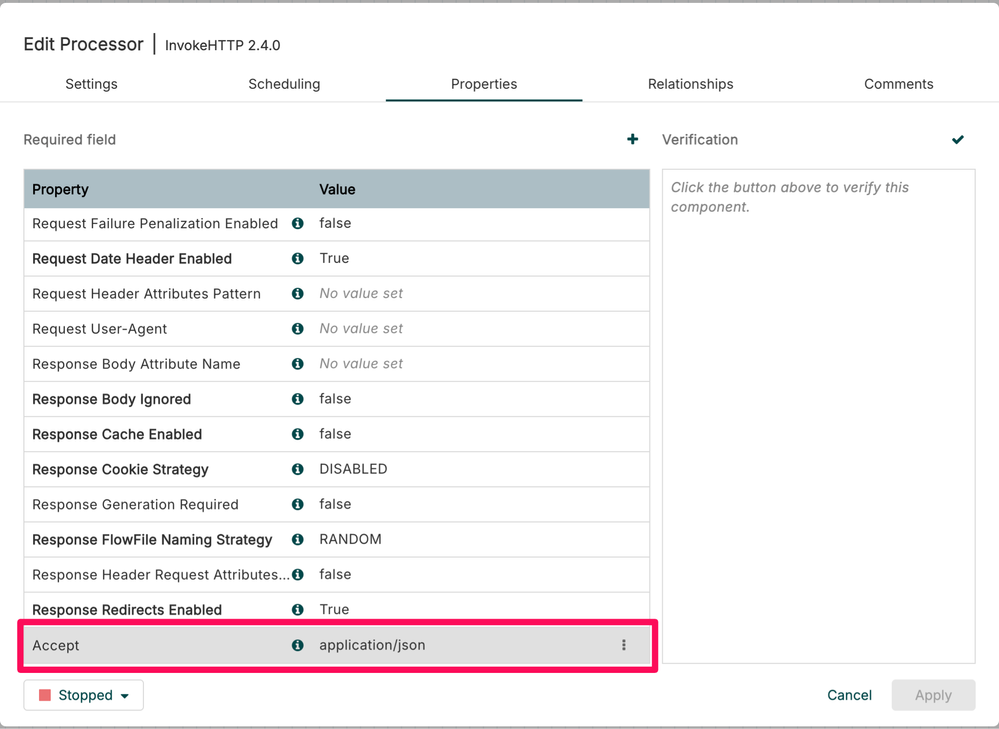Edit the application/json value for Accept
Image resolution: width=999 pixels, height=729 pixels.
(x=372, y=645)
